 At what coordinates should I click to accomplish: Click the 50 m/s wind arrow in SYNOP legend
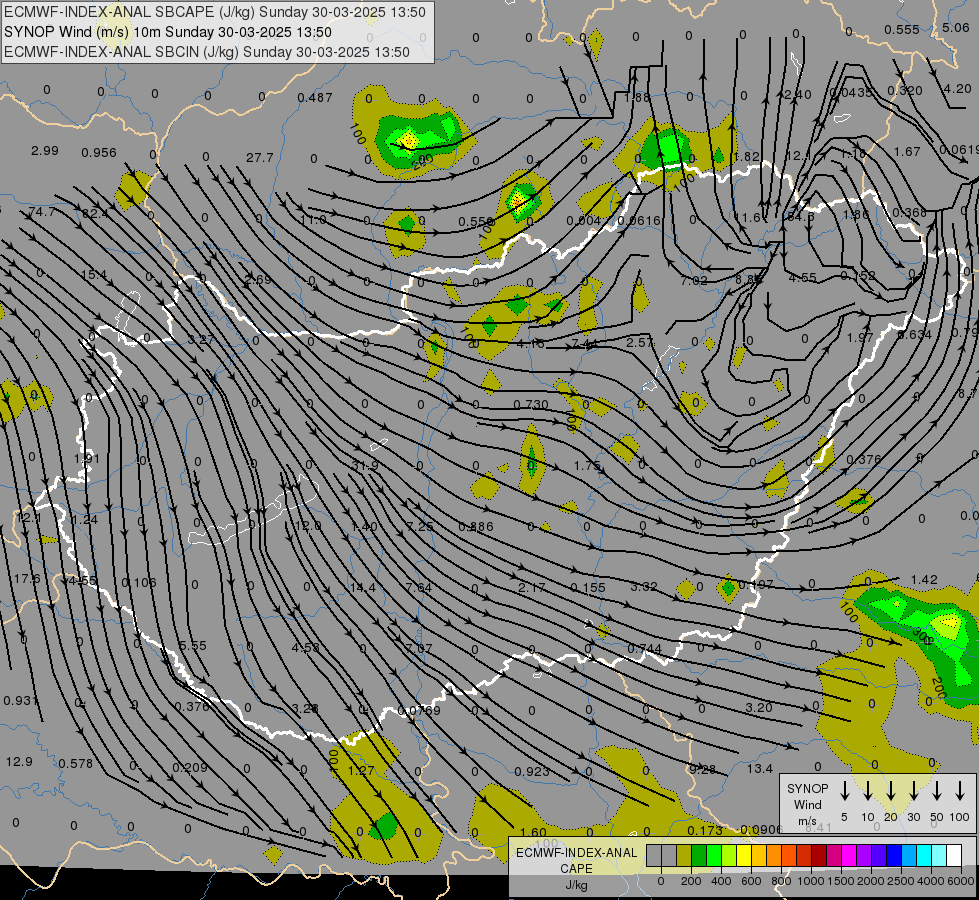[937, 791]
